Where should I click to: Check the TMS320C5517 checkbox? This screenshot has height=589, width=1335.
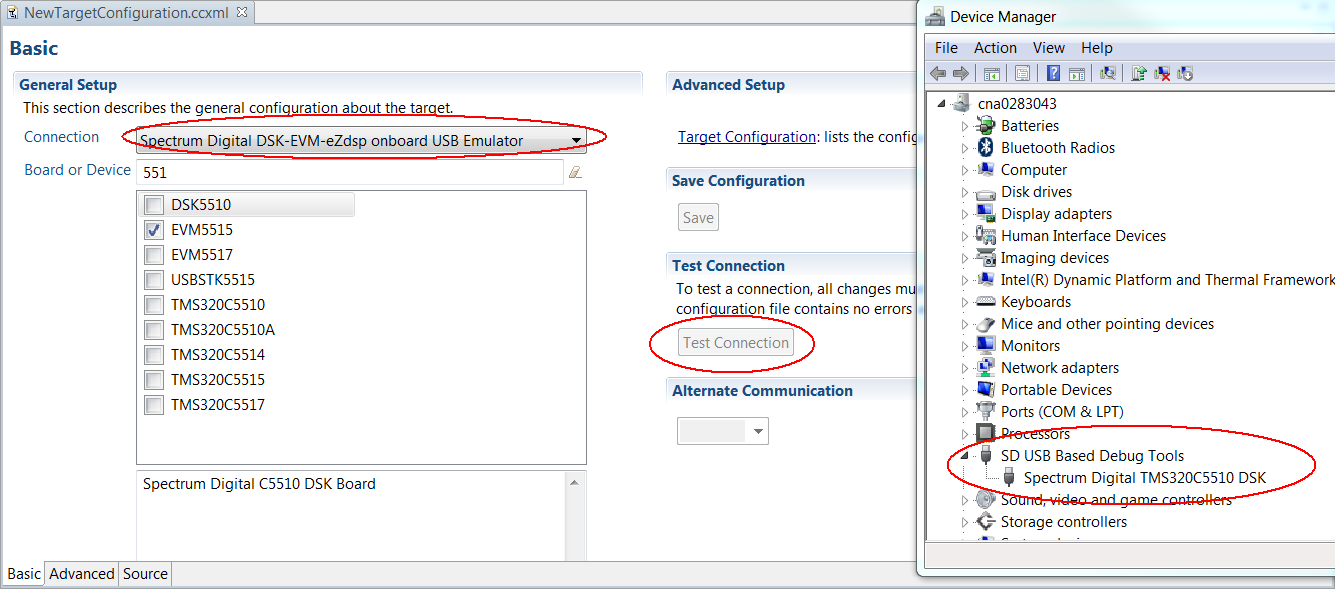(153, 405)
